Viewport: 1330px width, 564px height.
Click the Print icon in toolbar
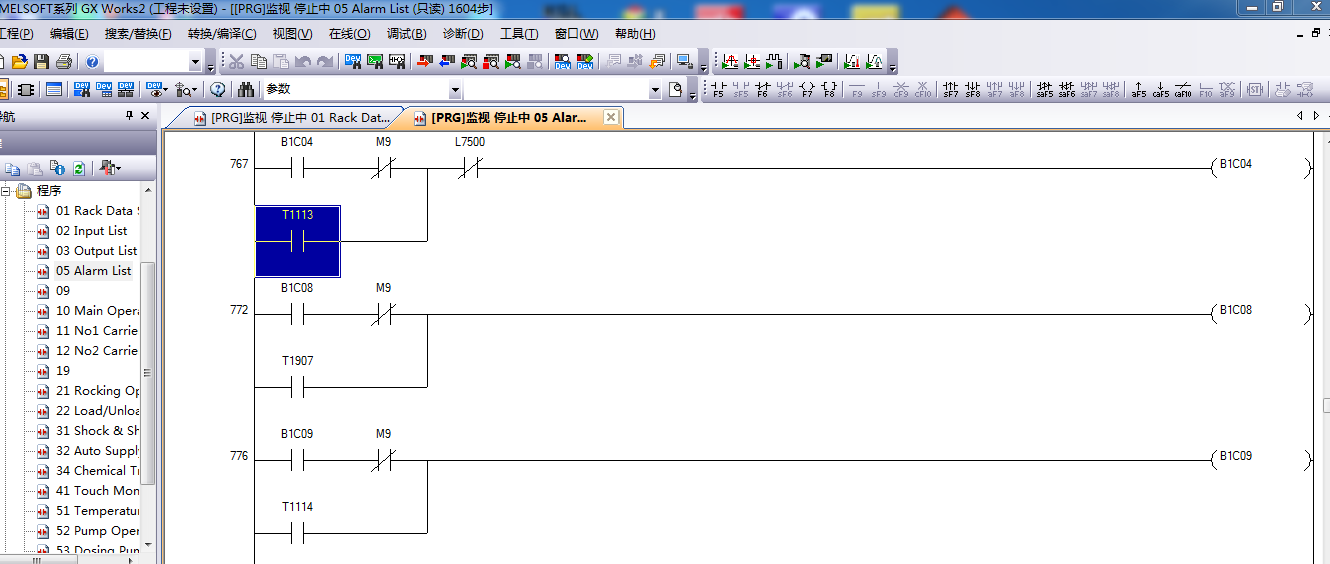point(63,62)
